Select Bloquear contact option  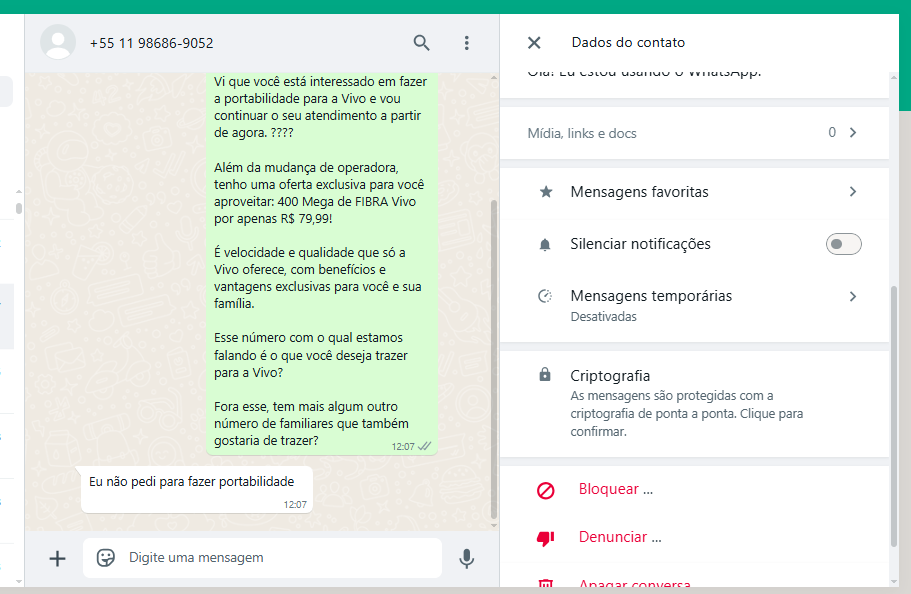pyautogui.click(x=616, y=489)
